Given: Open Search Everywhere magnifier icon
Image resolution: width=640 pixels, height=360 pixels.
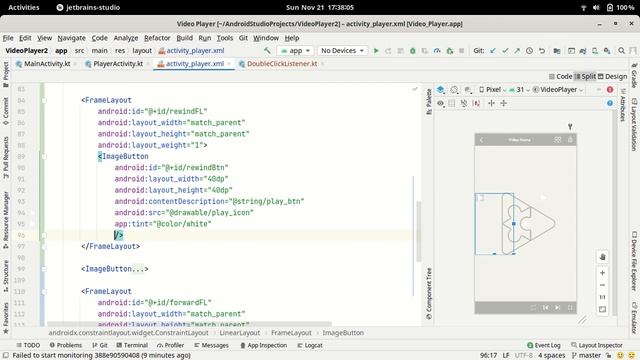Looking at the screenshot, I should coord(621,51).
